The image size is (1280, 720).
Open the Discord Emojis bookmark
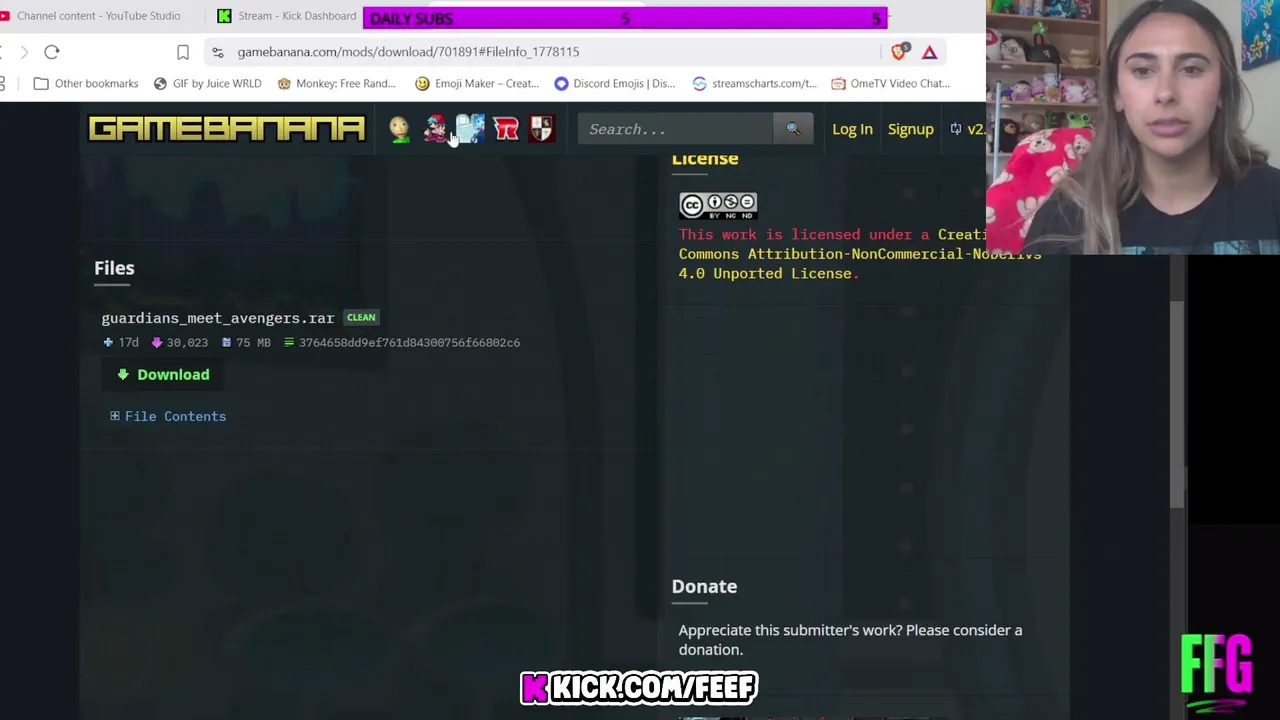point(614,83)
